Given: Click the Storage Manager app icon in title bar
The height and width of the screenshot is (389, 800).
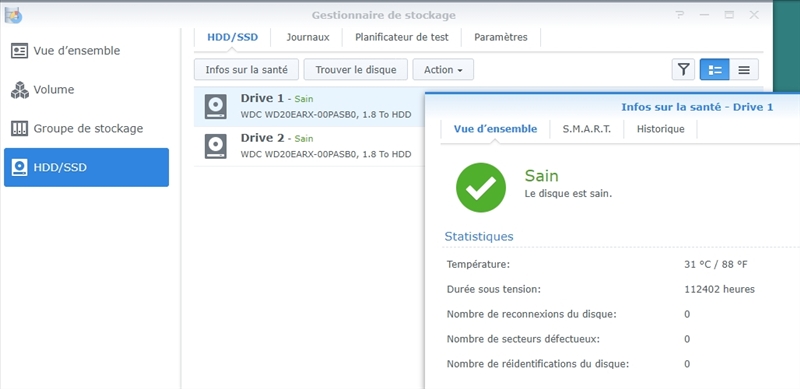Looking at the screenshot, I should coord(13,15).
